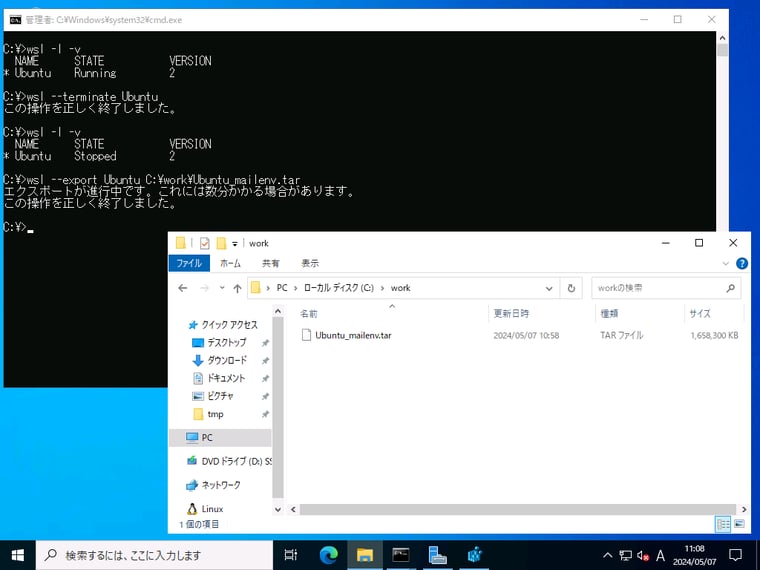Click cmd window scrollbar up arrow
Image resolution: width=760 pixels, height=570 pixels.
pyautogui.click(x=723, y=38)
